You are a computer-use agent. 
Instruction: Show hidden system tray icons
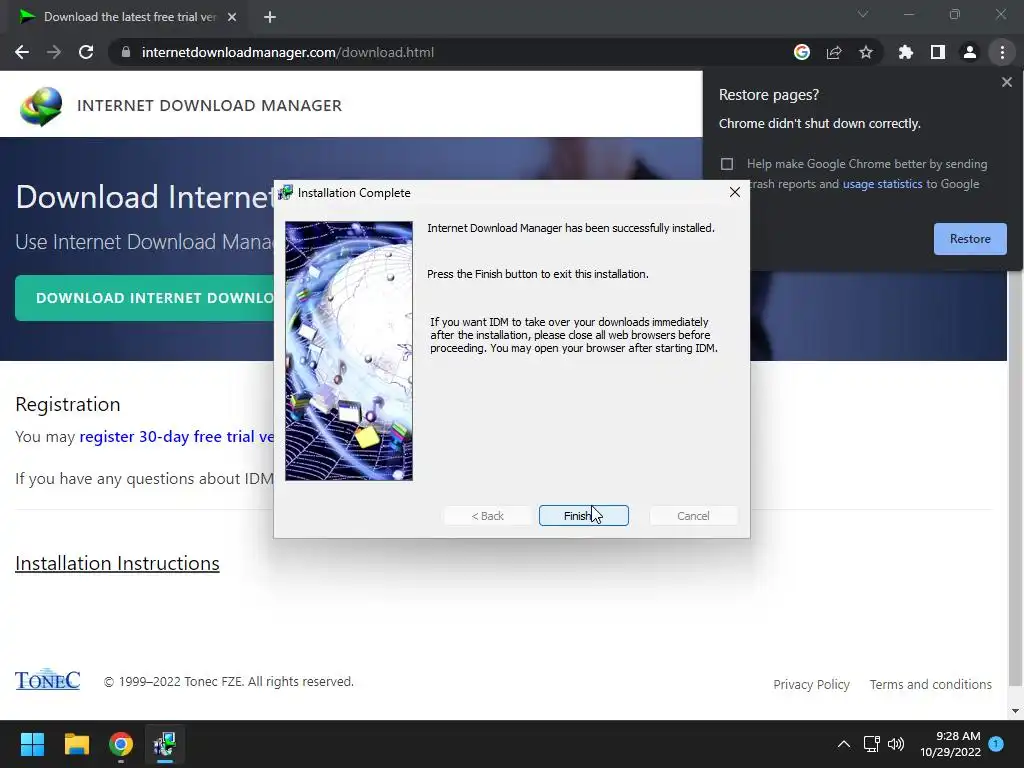pos(844,744)
